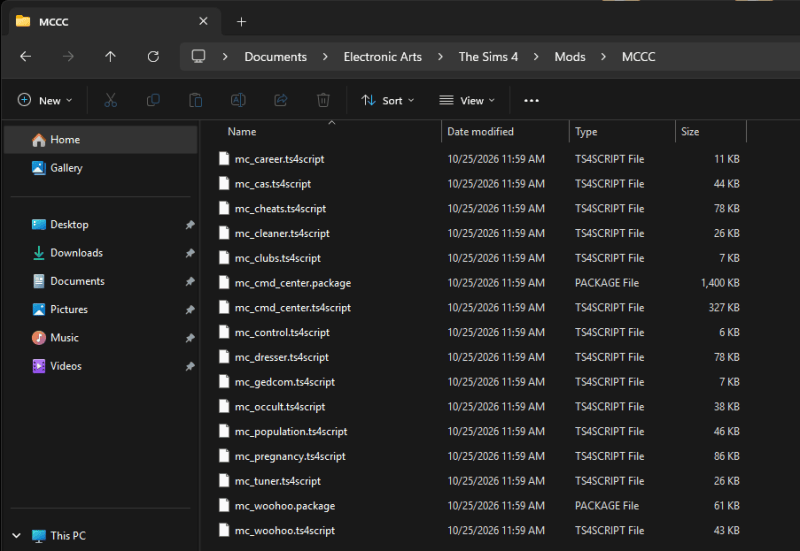800x551 pixels.
Task: Expand chevron after Mods in breadcrumb
Action: click(x=603, y=57)
